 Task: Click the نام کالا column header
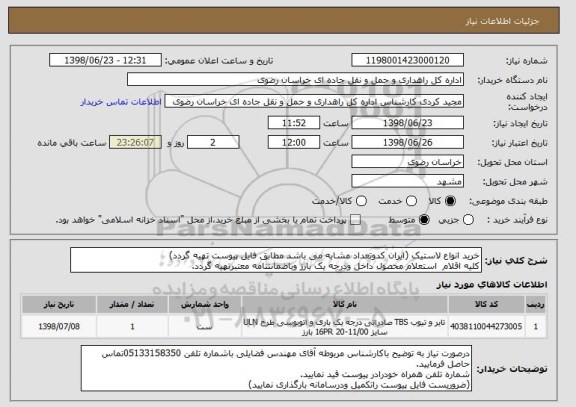click(x=345, y=304)
